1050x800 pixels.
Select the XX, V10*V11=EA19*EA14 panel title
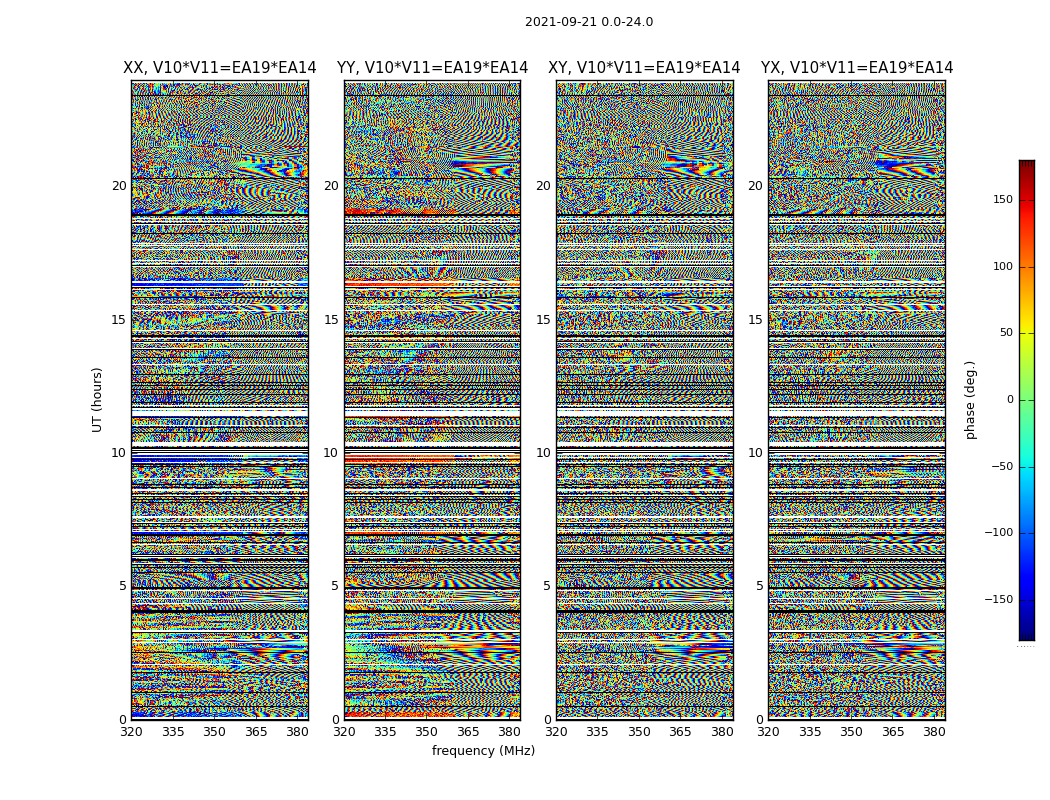[220, 68]
